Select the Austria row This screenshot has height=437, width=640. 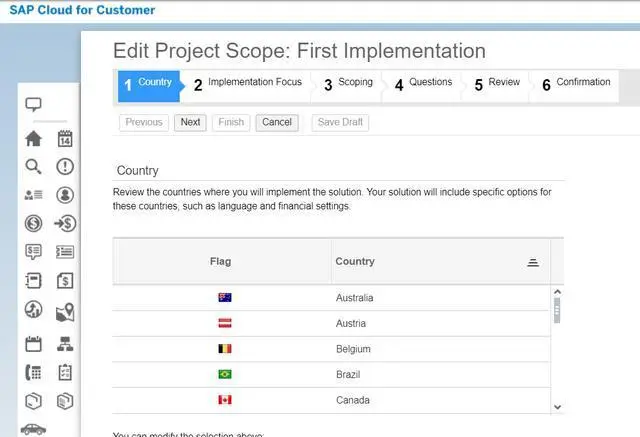pos(331,324)
